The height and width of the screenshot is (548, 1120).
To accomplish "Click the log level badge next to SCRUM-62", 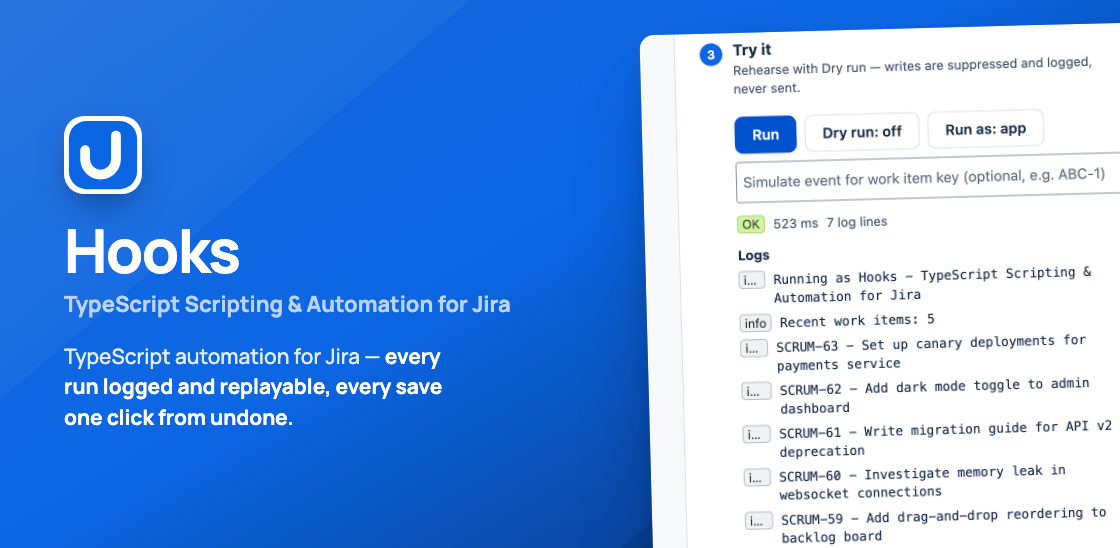I will tap(756, 392).
